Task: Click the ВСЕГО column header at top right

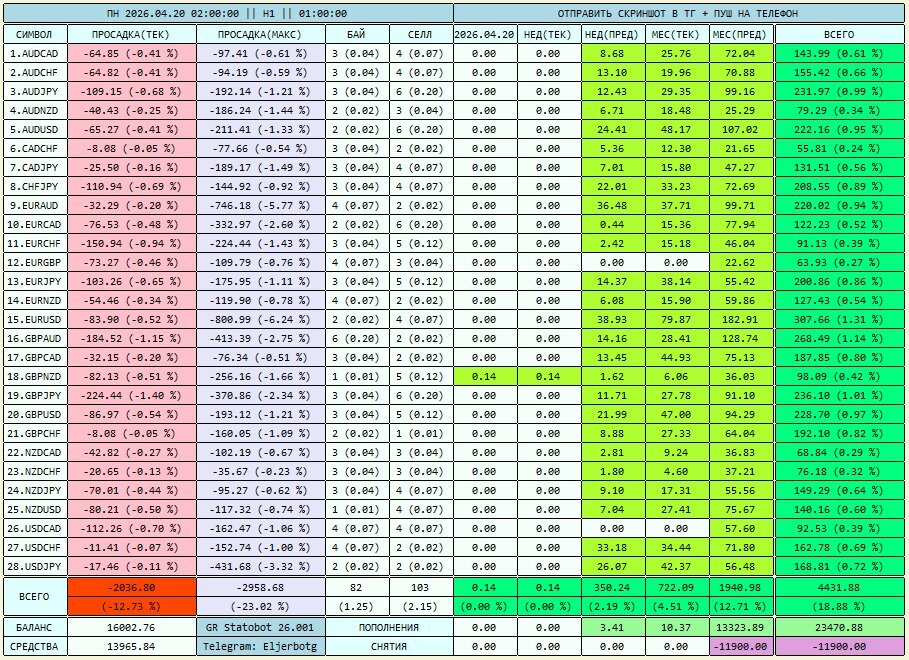Action: (x=839, y=34)
